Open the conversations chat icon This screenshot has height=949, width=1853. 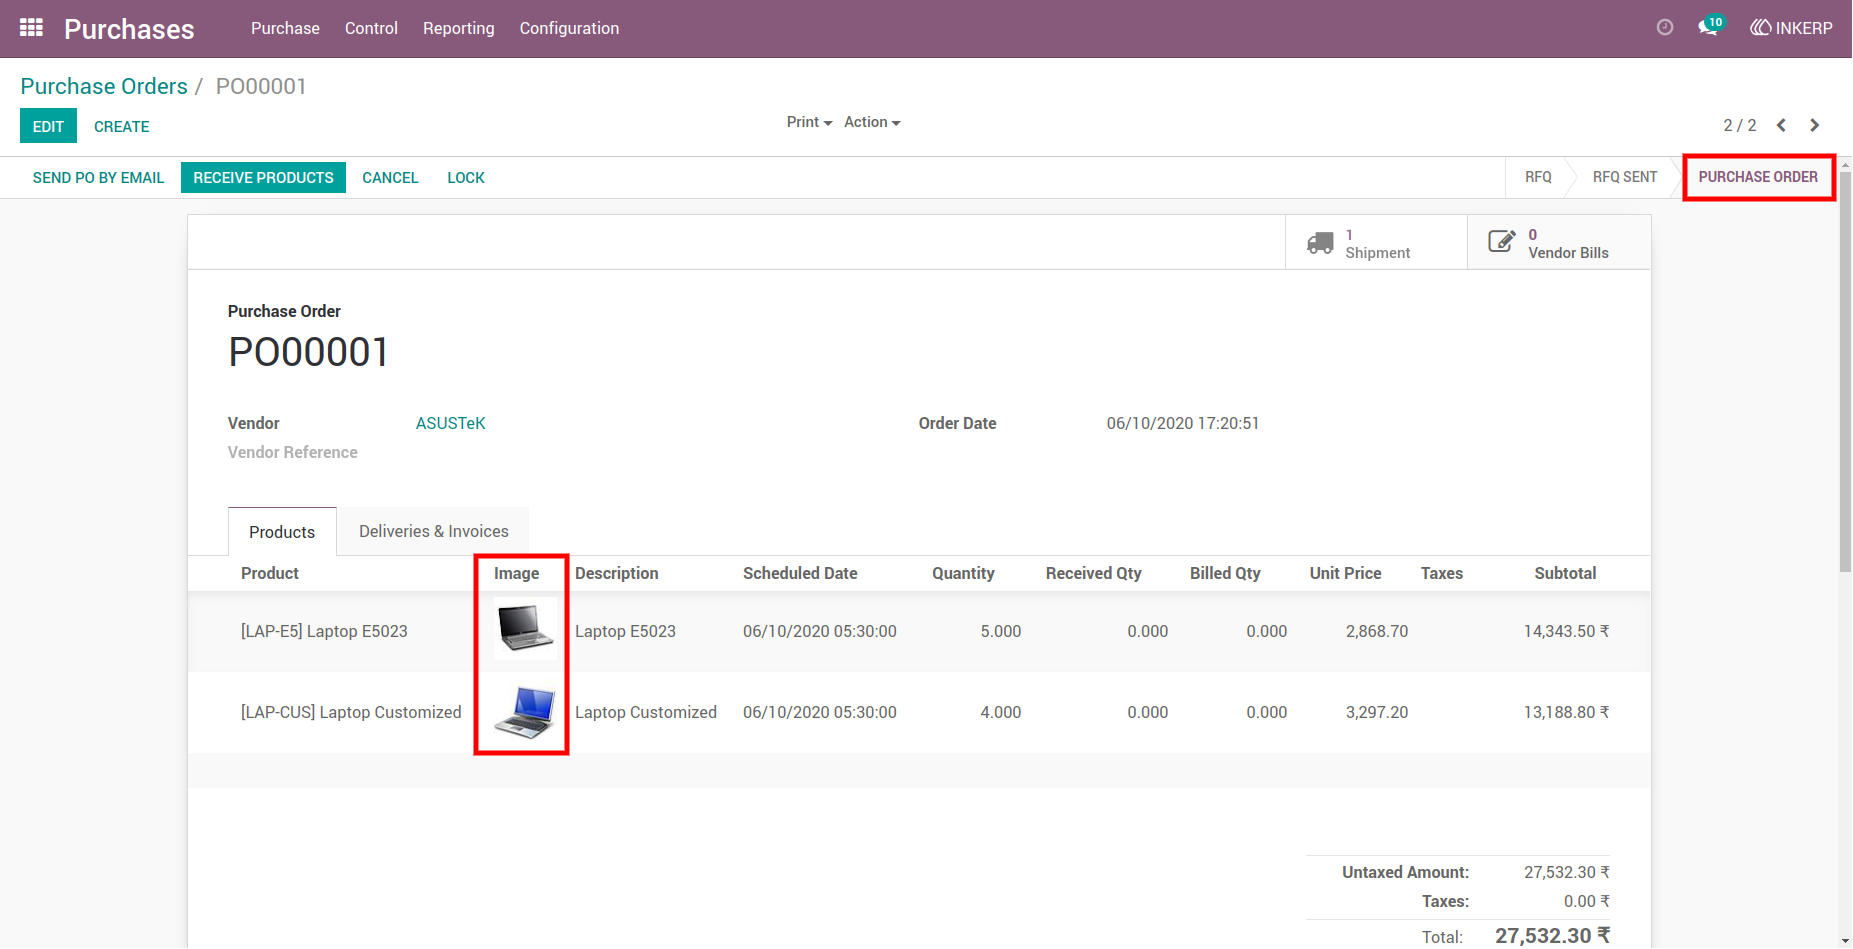coord(1710,27)
